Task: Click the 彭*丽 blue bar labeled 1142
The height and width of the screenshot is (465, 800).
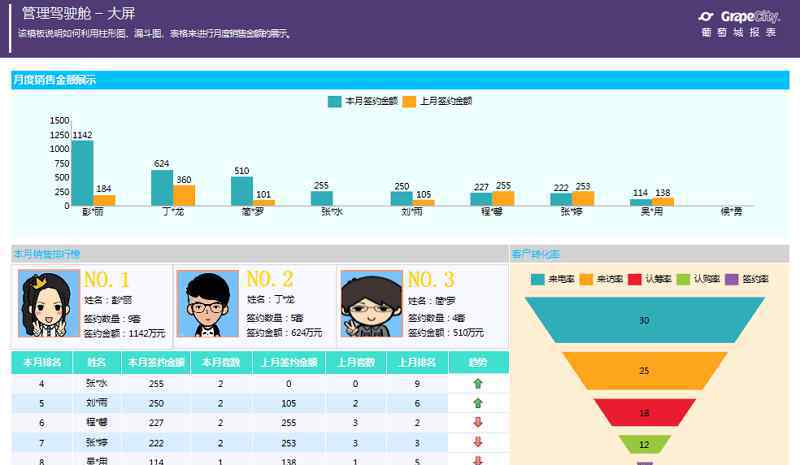Action: tap(82, 173)
